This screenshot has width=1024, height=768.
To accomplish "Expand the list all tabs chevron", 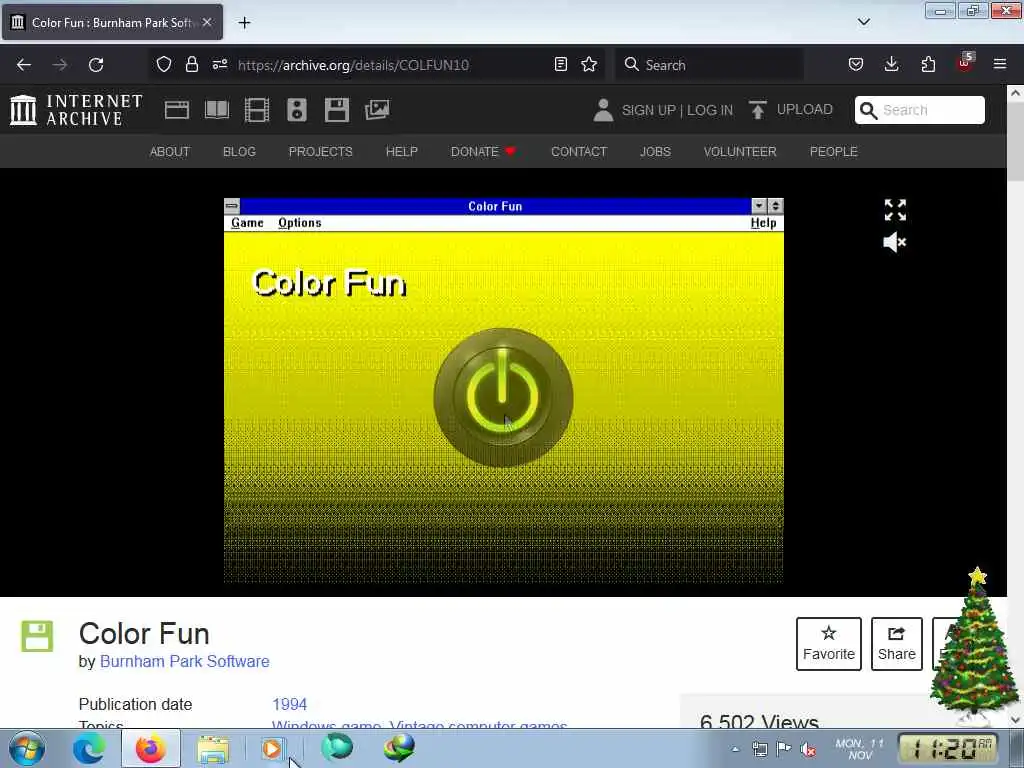I will (x=863, y=22).
